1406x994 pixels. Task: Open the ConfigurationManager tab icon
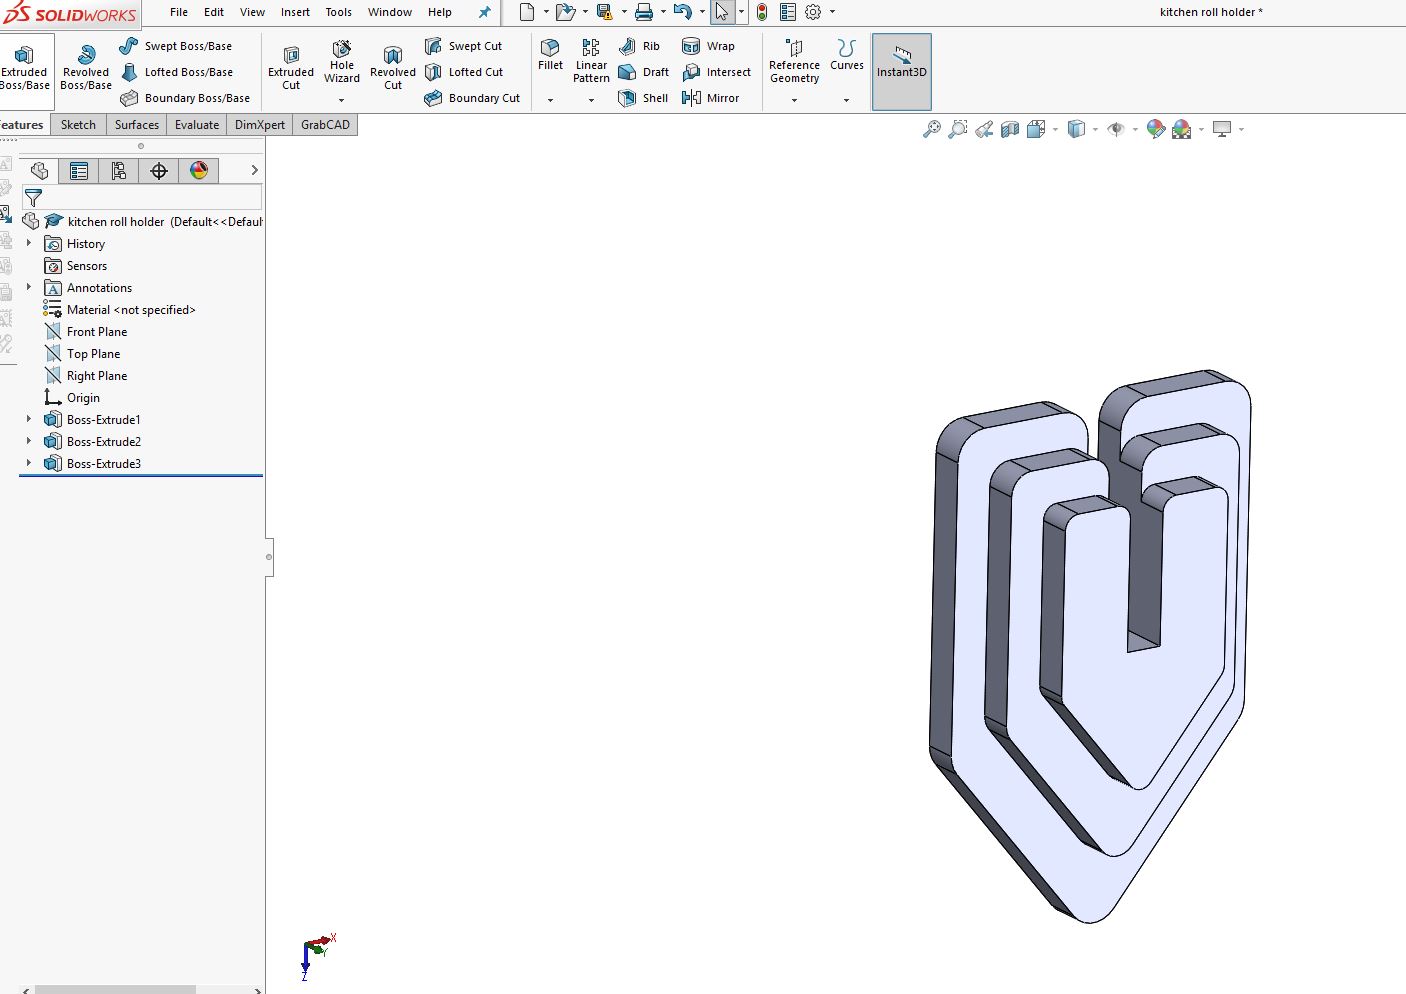tap(119, 171)
